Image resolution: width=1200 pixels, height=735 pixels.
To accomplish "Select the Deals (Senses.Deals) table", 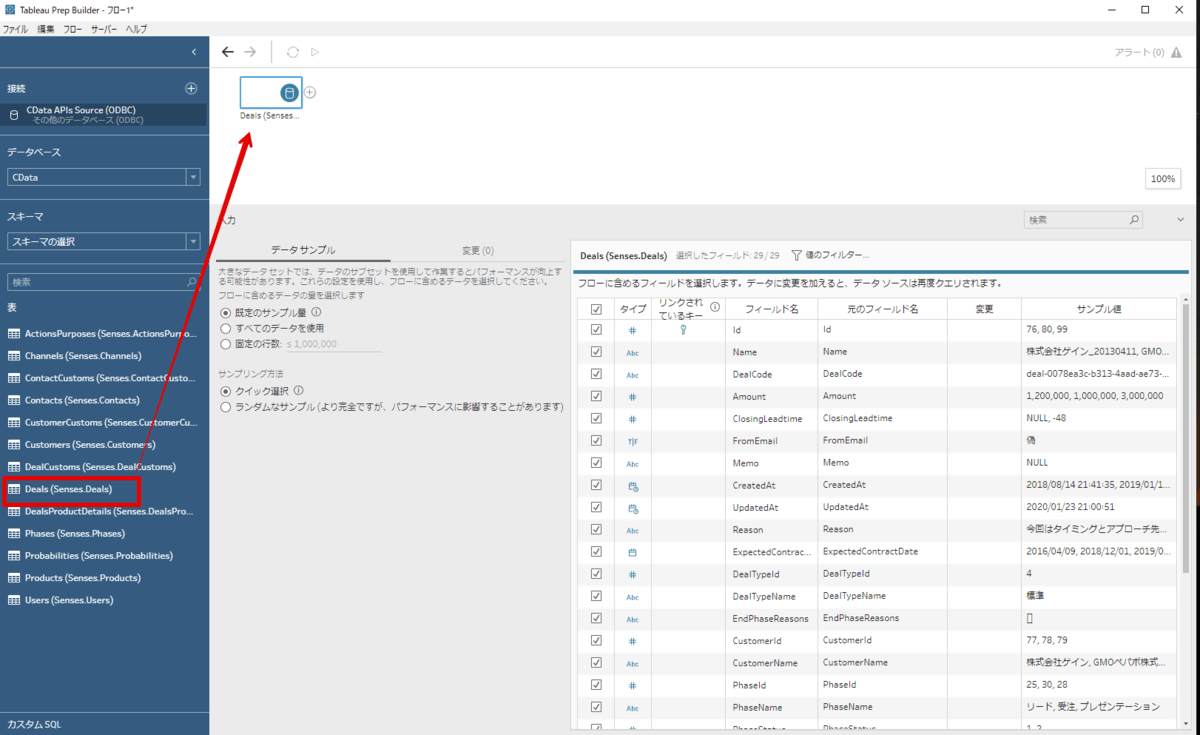I will click(x=70, y=489).
